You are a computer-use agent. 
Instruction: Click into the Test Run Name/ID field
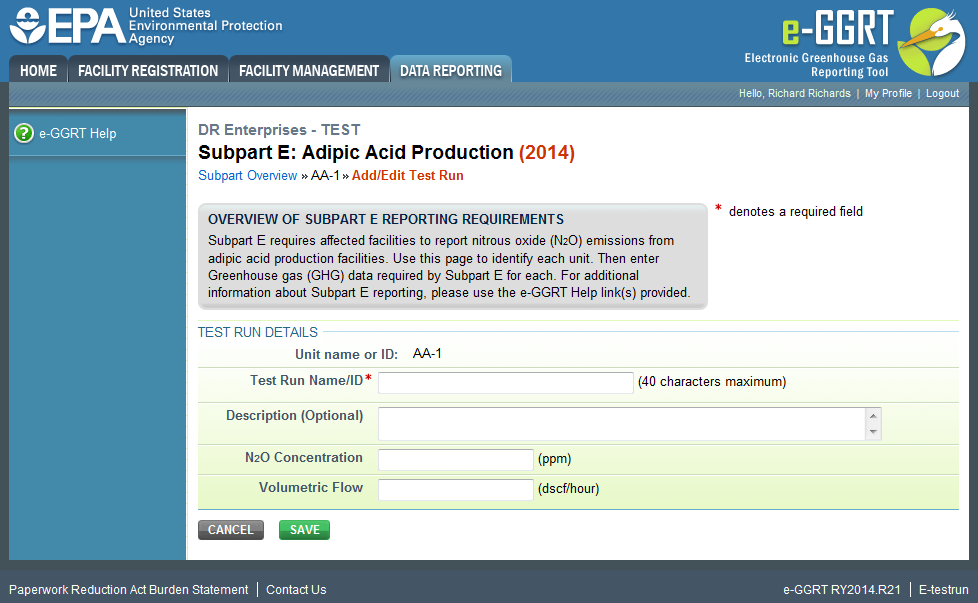point(506,383)
